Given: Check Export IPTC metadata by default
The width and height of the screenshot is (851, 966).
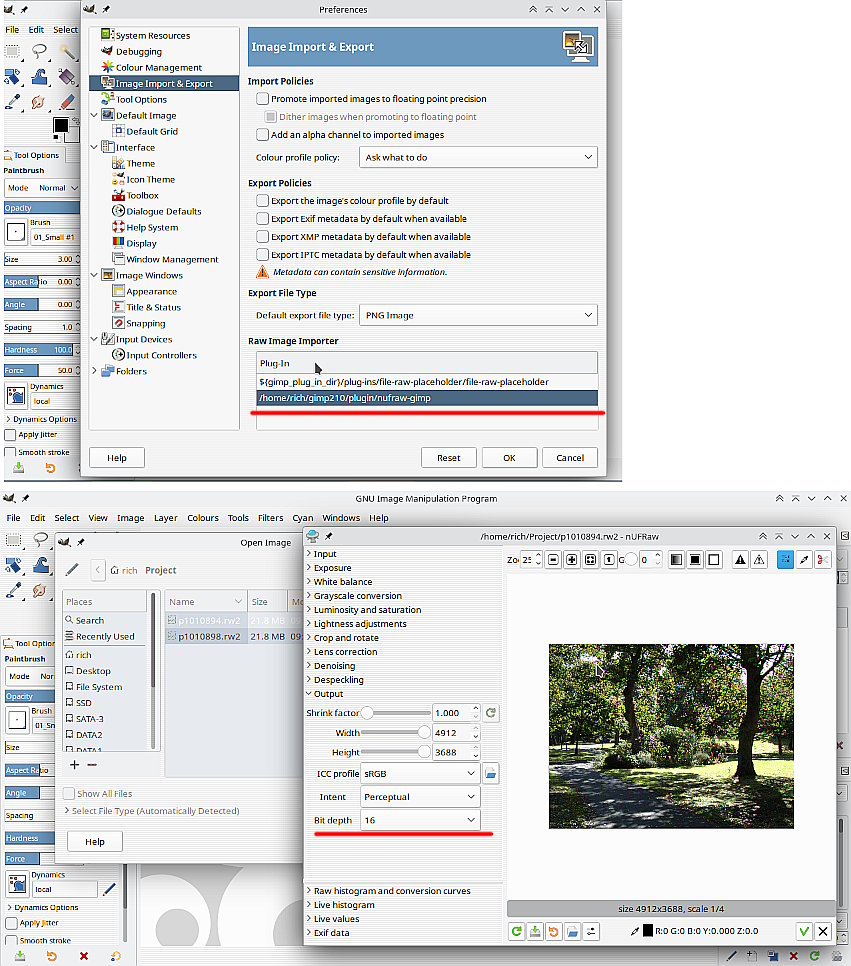Looking at the screenshot, I should click(263, 254).
